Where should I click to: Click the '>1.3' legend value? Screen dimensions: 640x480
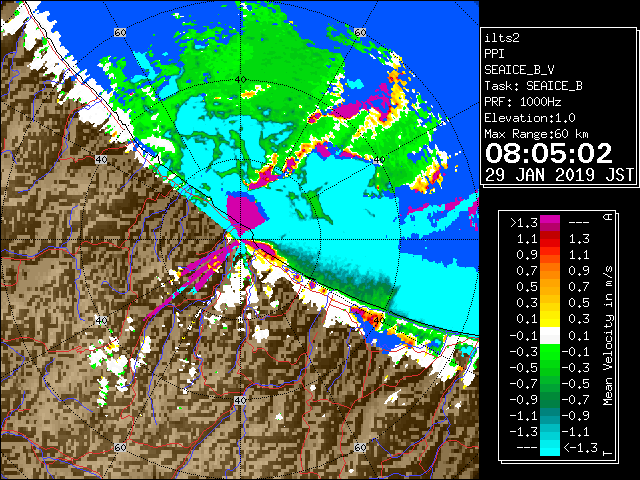(524, 223)
